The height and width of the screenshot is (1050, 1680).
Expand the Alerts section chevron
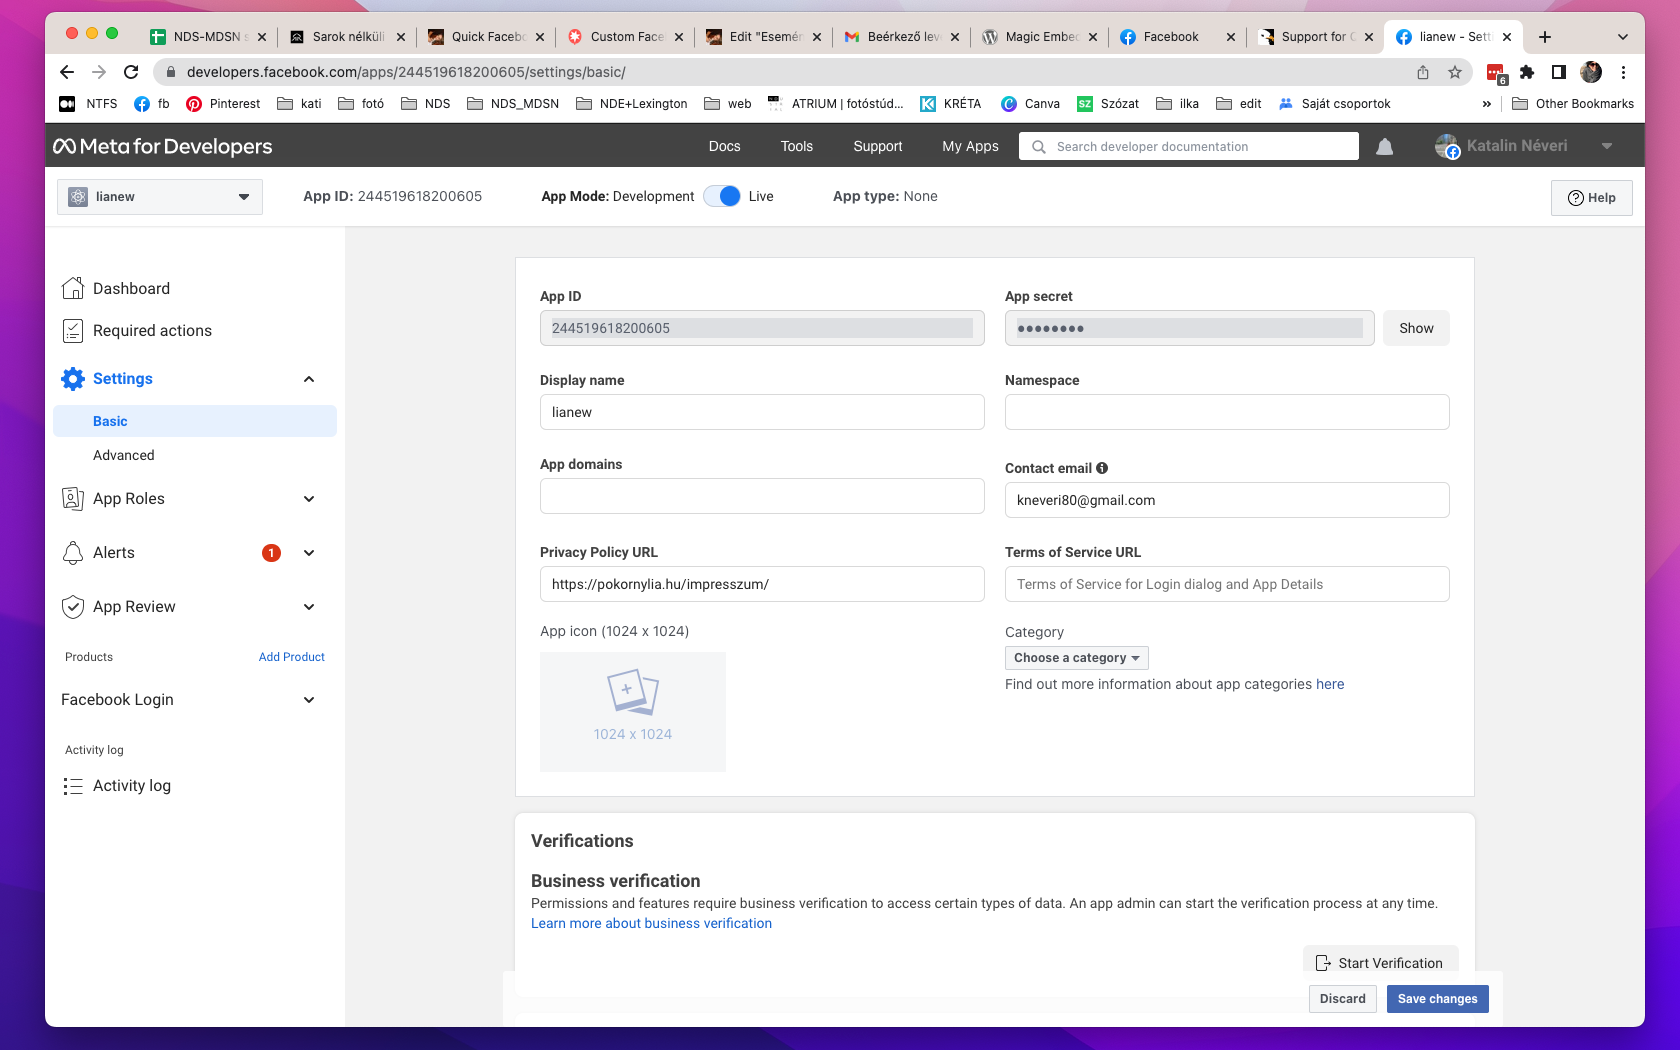click(309, 553)
